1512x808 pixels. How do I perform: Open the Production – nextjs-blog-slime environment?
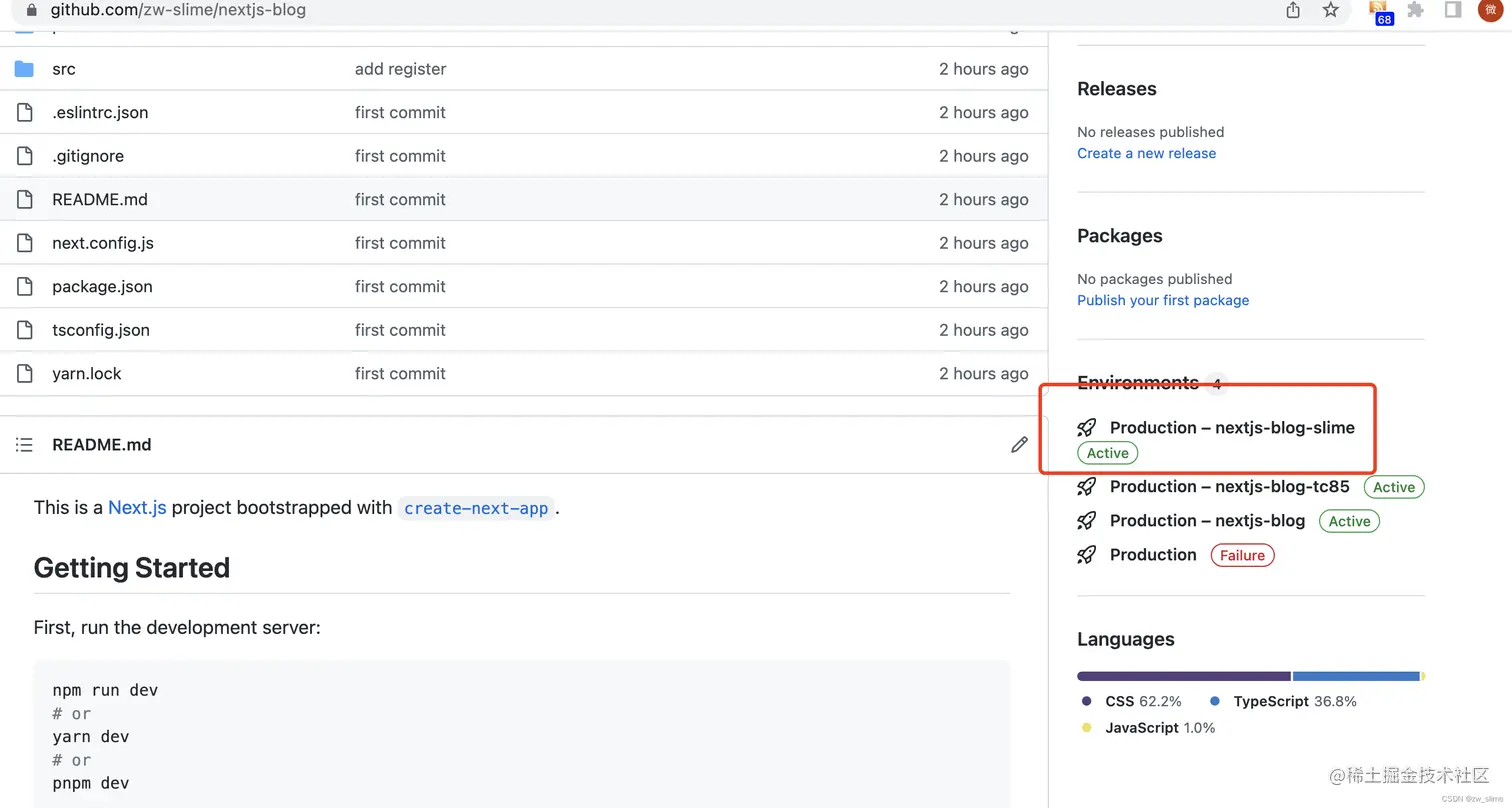point(1232,428)
